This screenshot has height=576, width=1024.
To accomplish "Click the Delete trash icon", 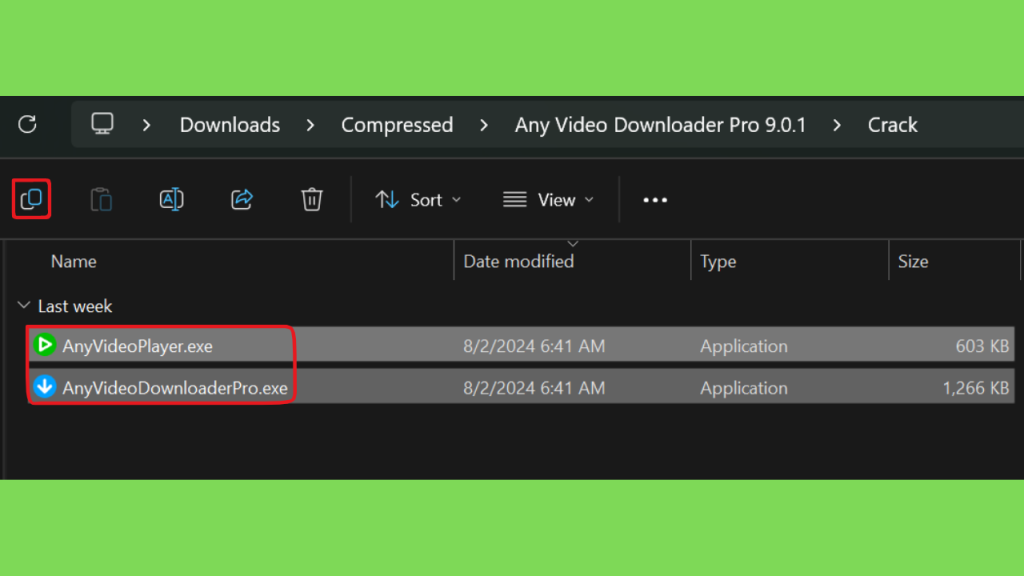I will tap(312, 199).
